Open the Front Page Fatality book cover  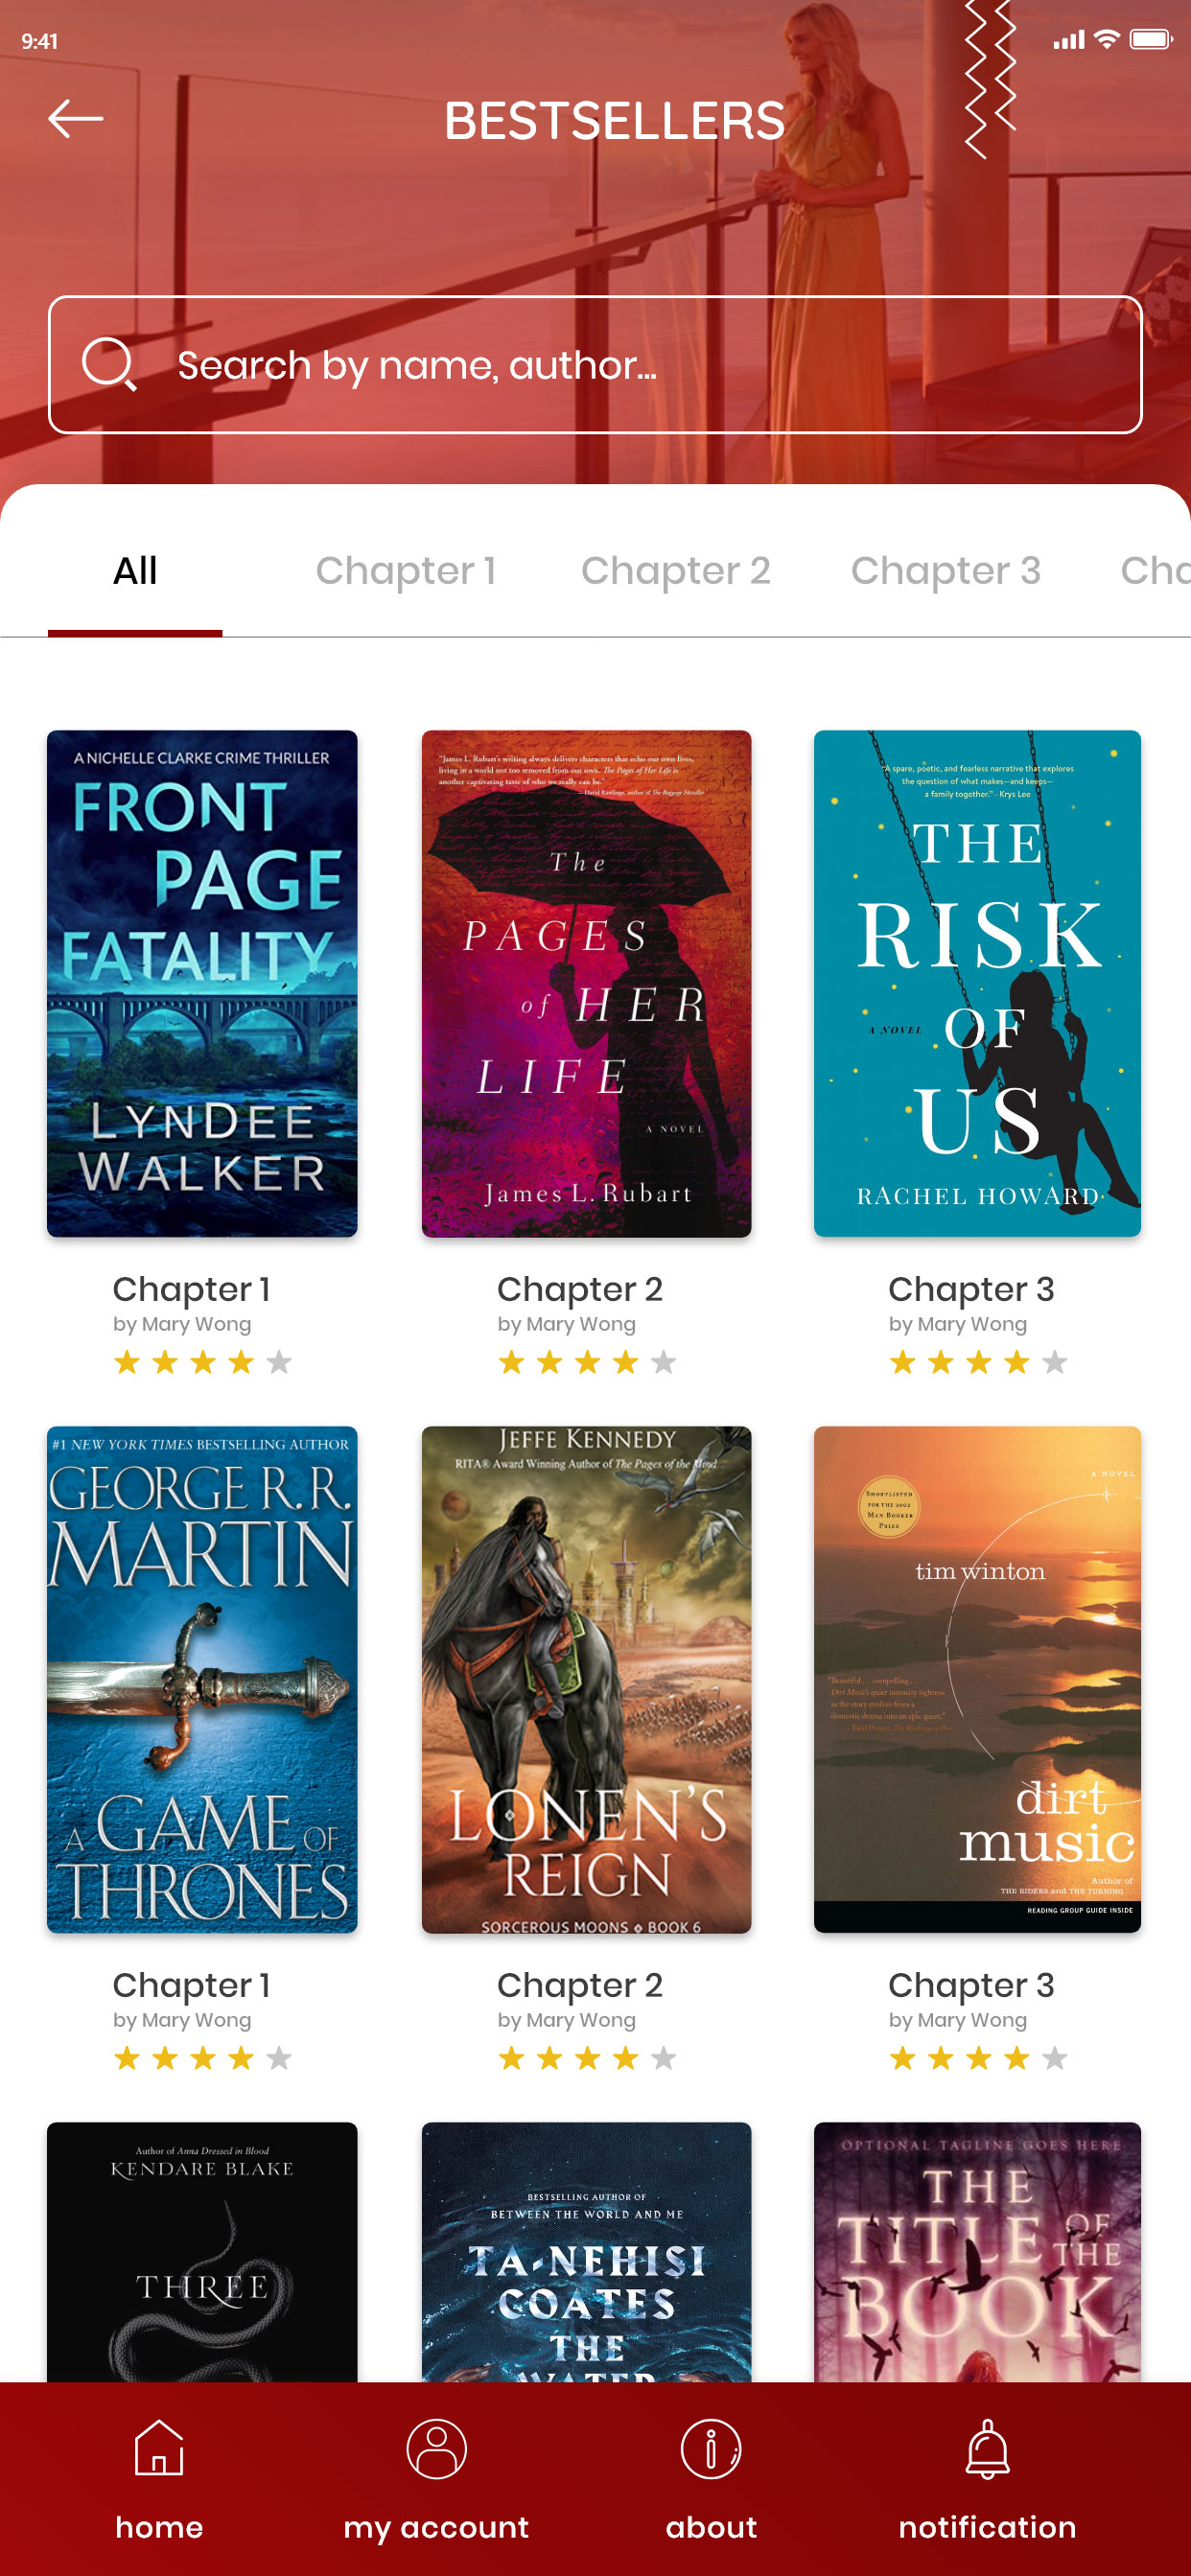pyautogui.click(x=202, y=983)
